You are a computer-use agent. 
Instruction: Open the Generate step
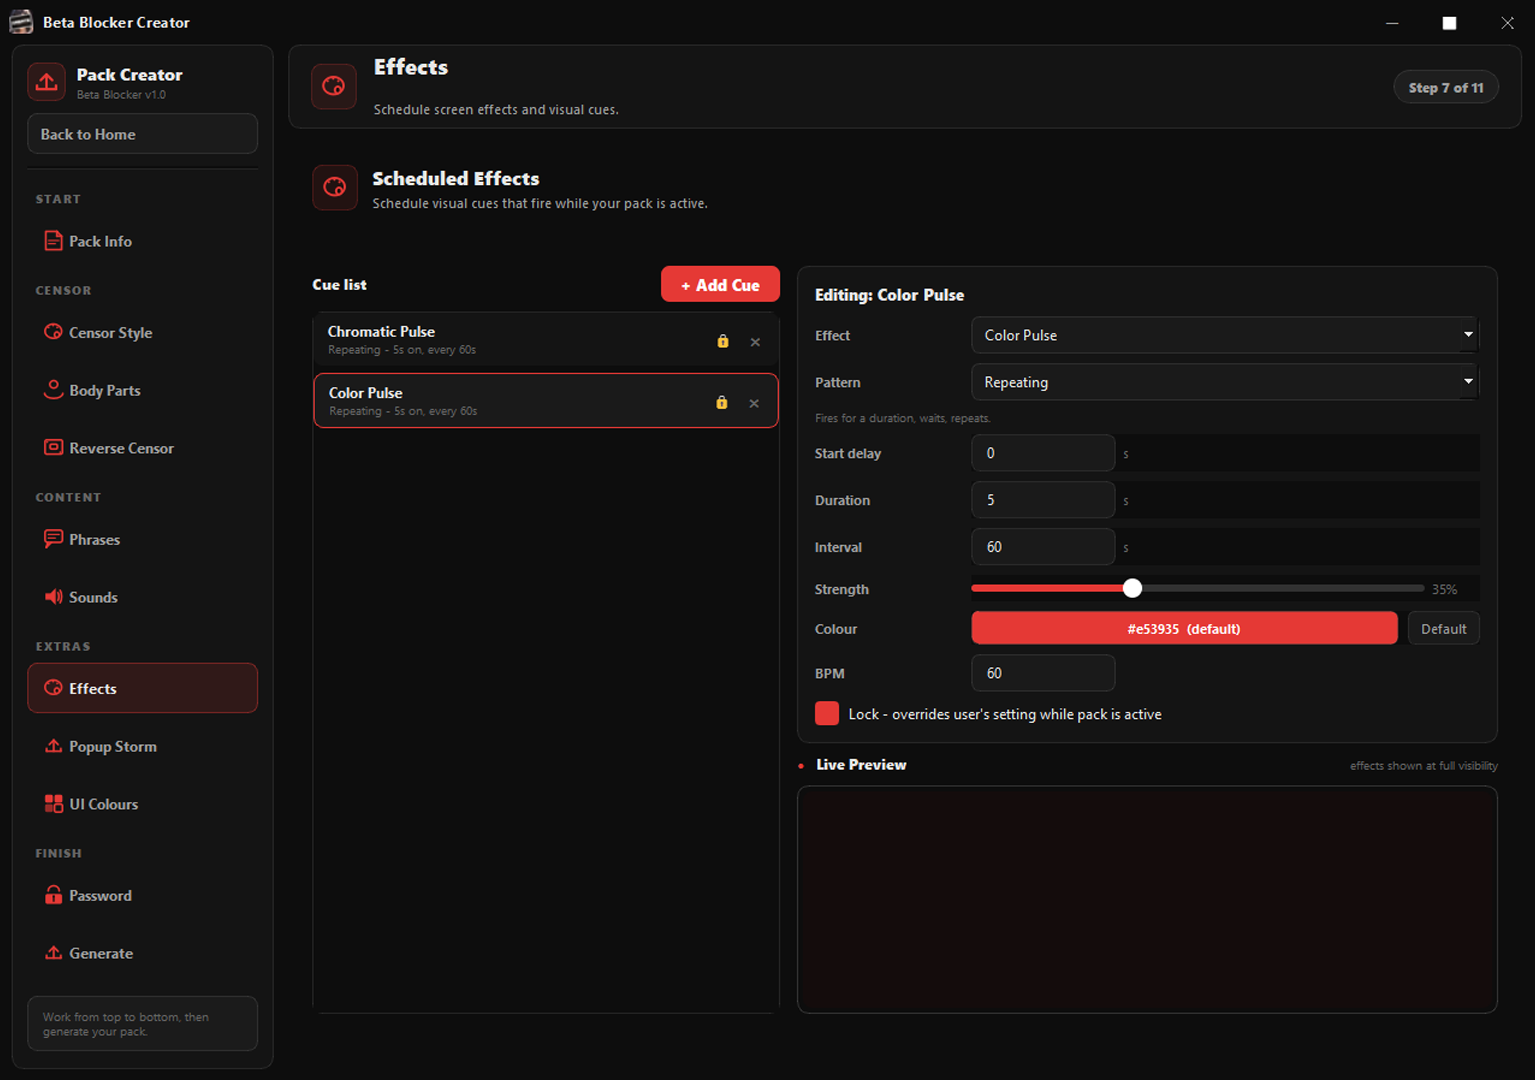tap(142, 953)
